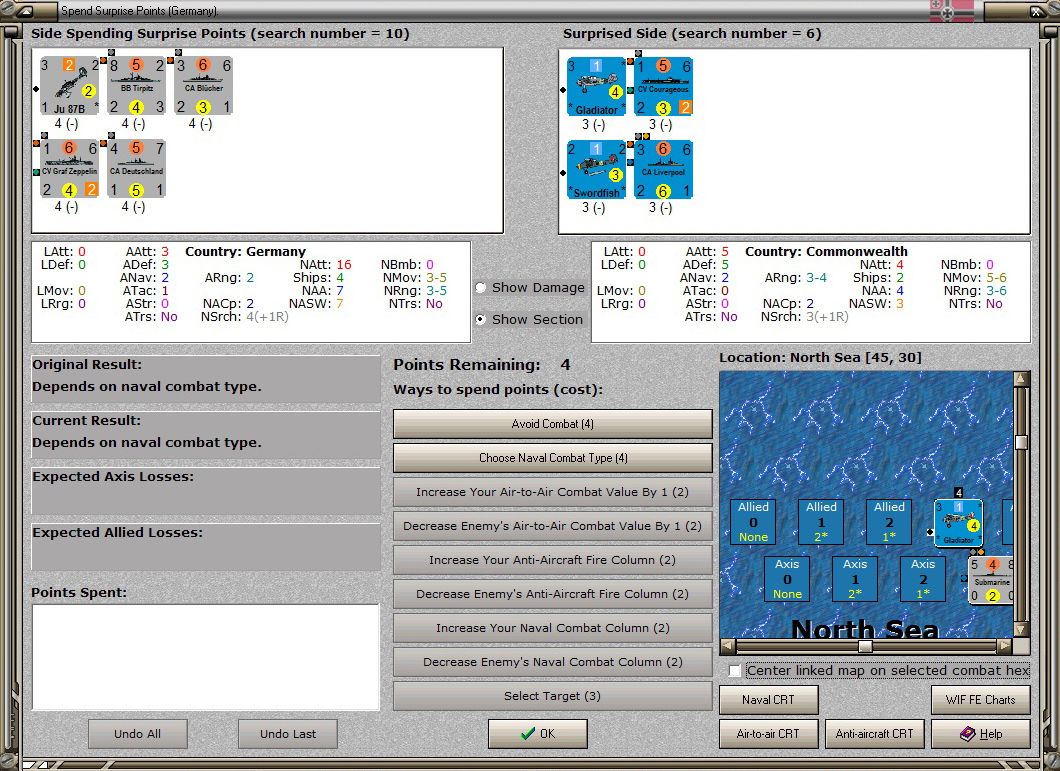Click Avoid Combat (4) button
Viewport: 1060px width, 771px height.
552,424
